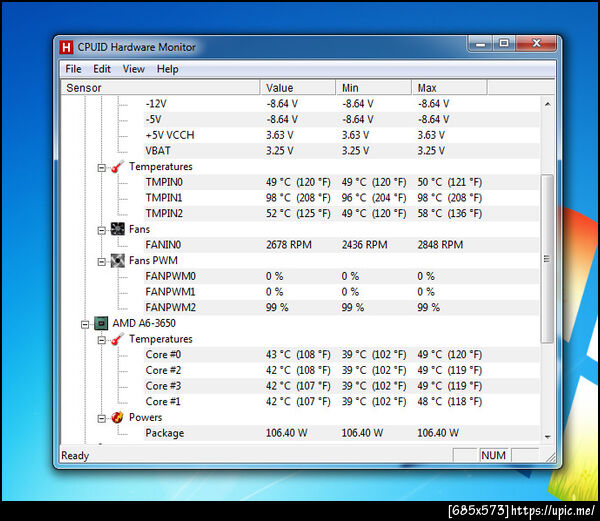Click the 2848 RPM max value
Viewport: 600px width, 521px height.
(x=440, y=245)
